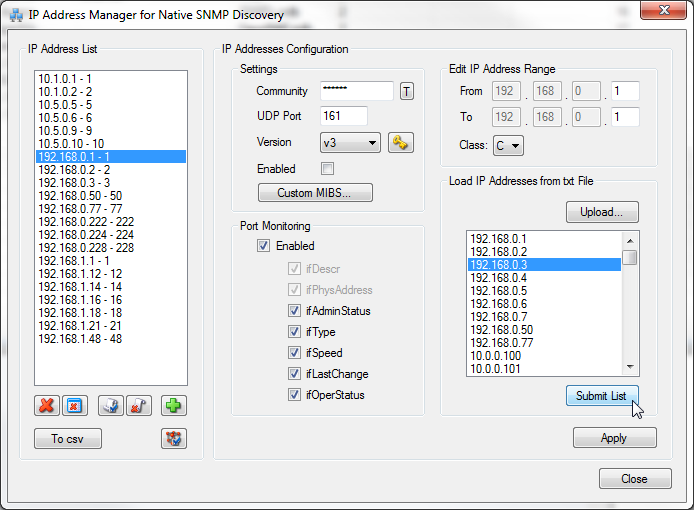Screen dimensions: 694x510
Task: Toggle the Enabled checkbox under Settings
Action: click(x=327, y=169)
